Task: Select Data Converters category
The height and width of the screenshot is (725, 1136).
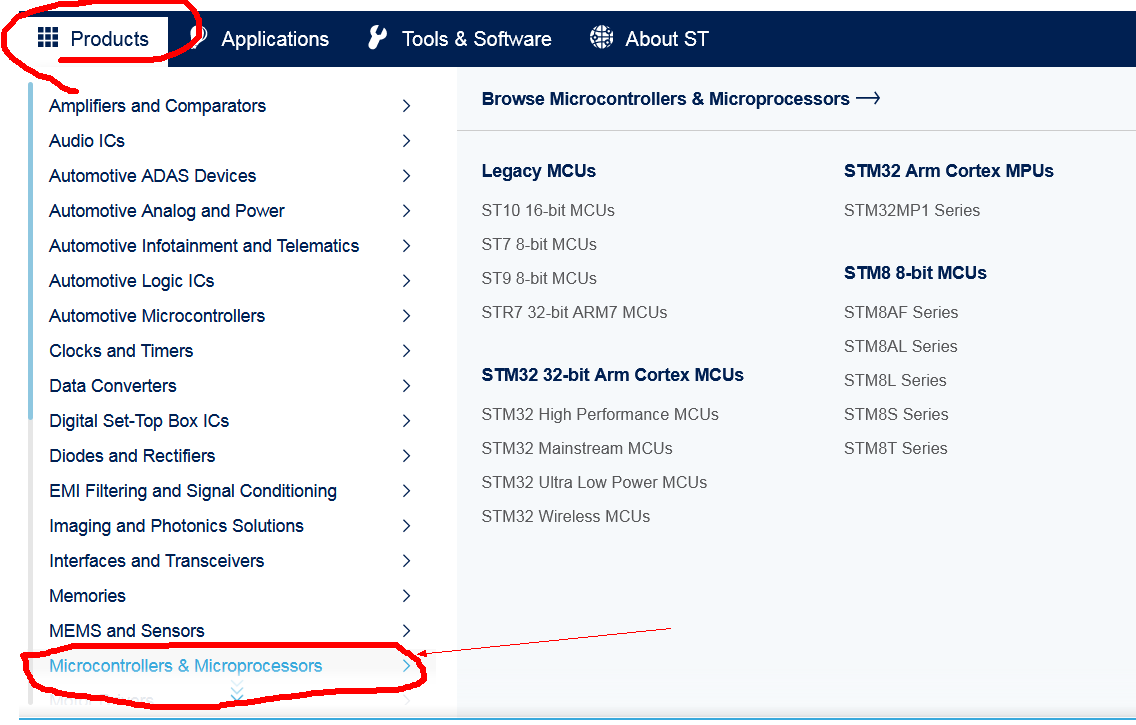Action: click(x=113, y=386)
